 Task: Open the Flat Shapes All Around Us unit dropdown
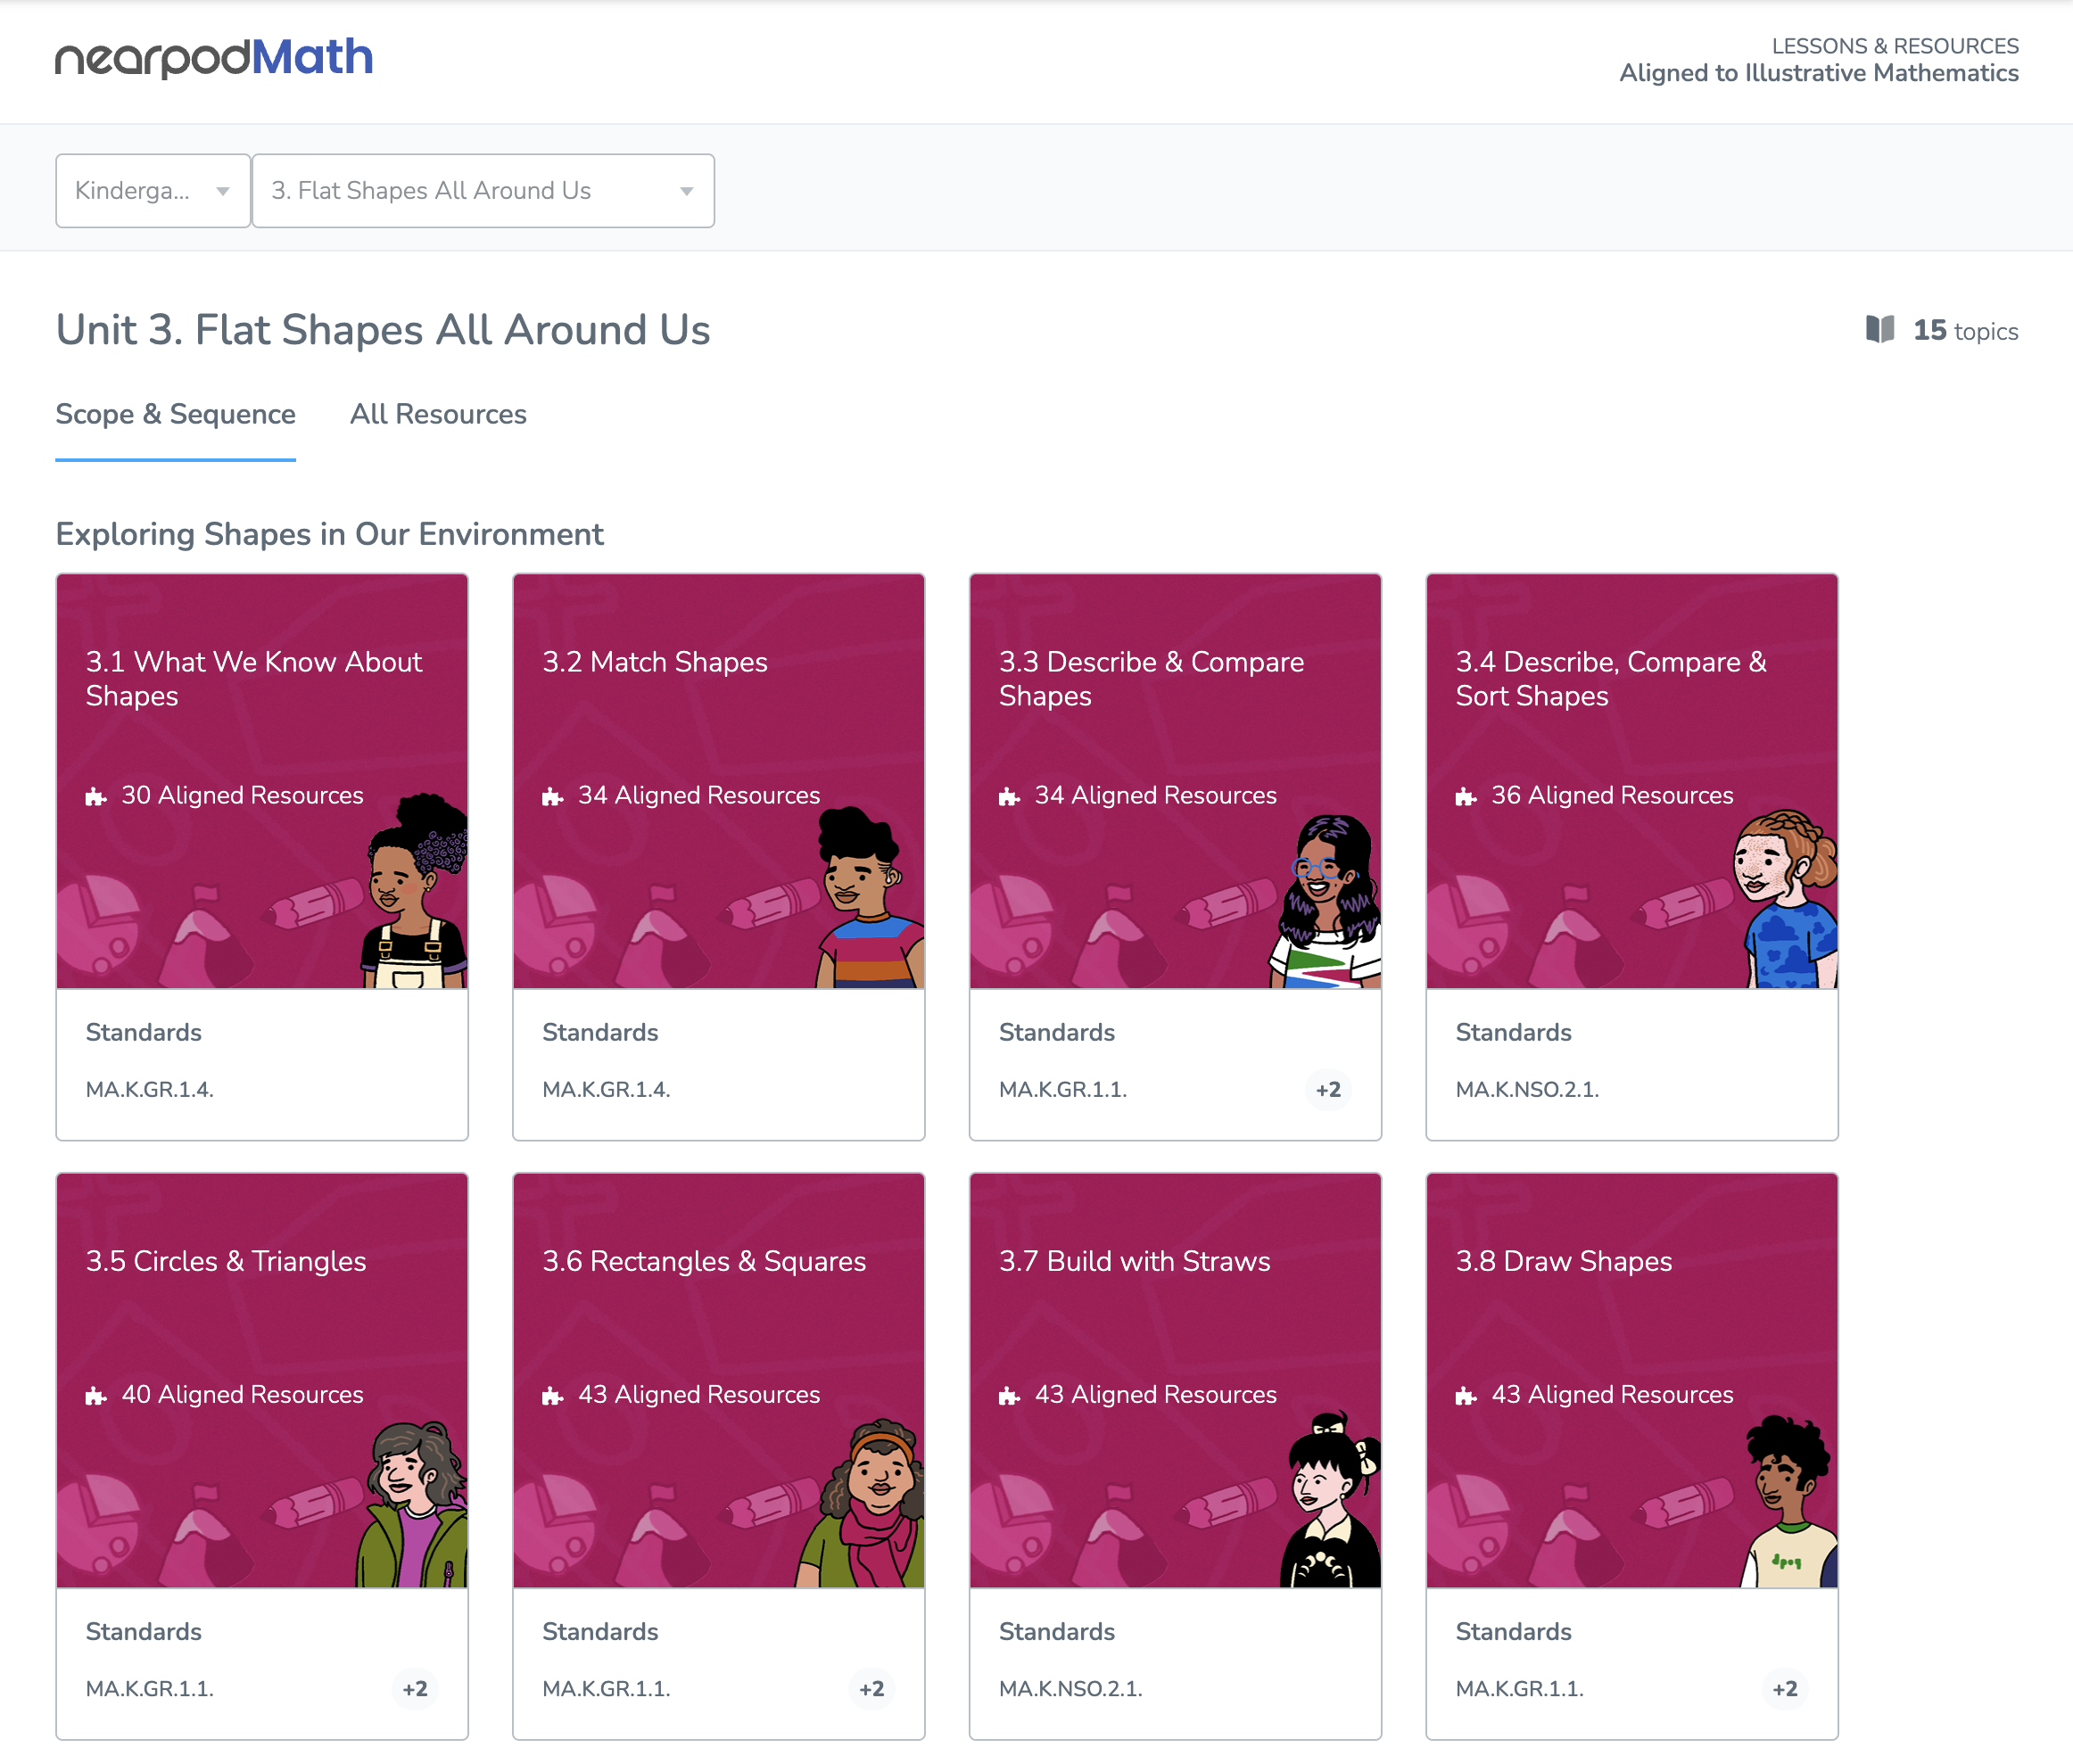483,190
